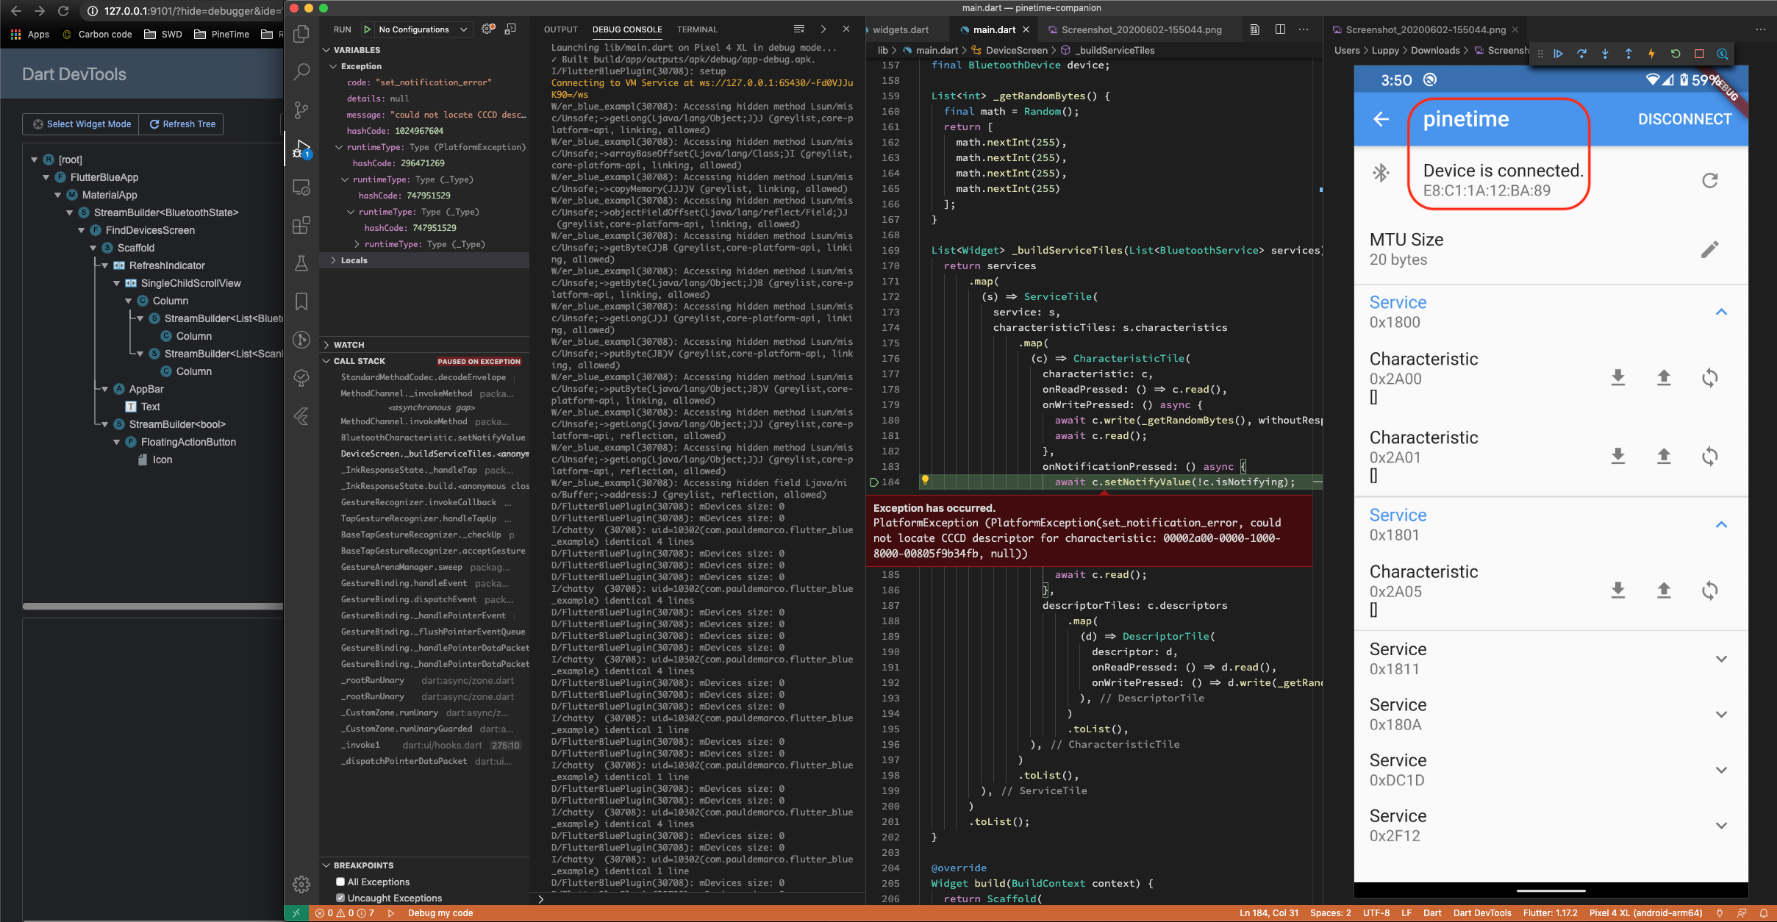Image resolution: width=1777 pixels, height=922 pixels.
Task: Uncheck the Uncaught Exceptions breakpoint
Action: (340, 898)
